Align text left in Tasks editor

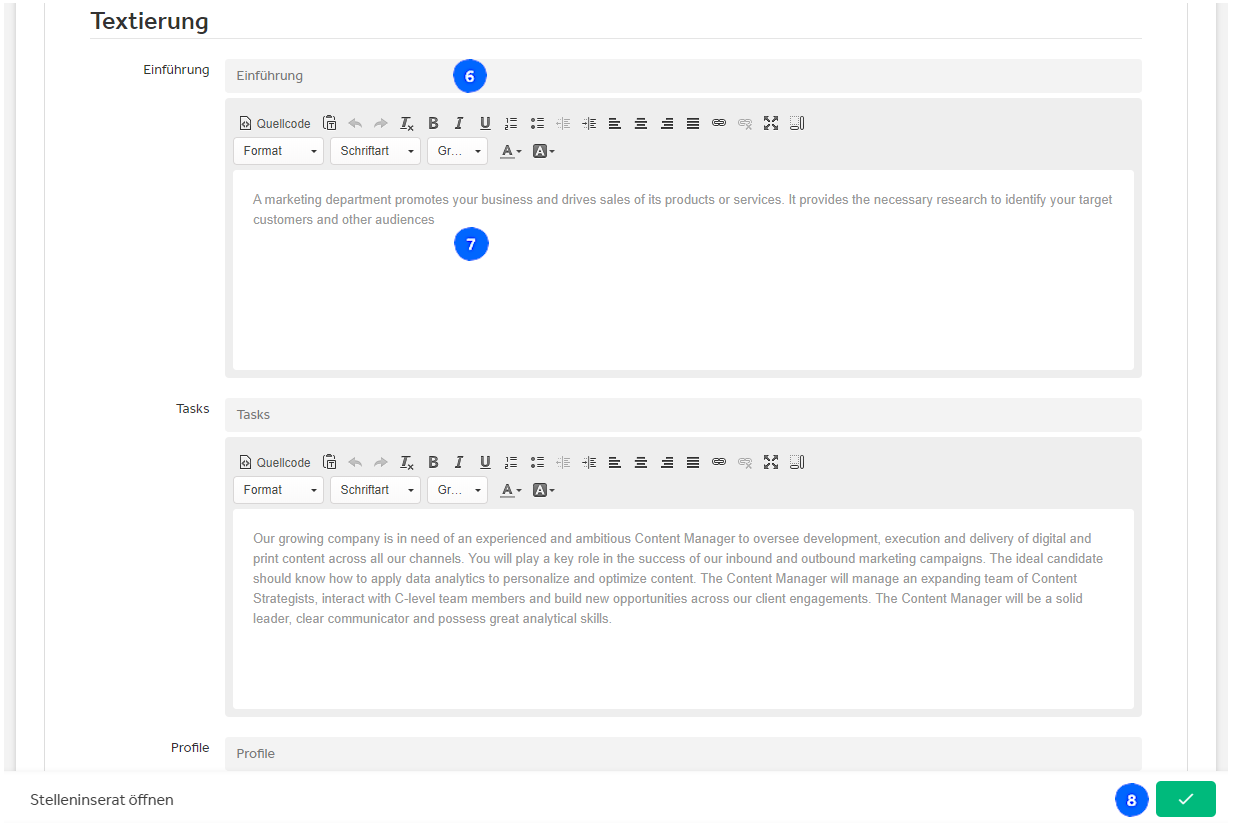coord(615,463)
